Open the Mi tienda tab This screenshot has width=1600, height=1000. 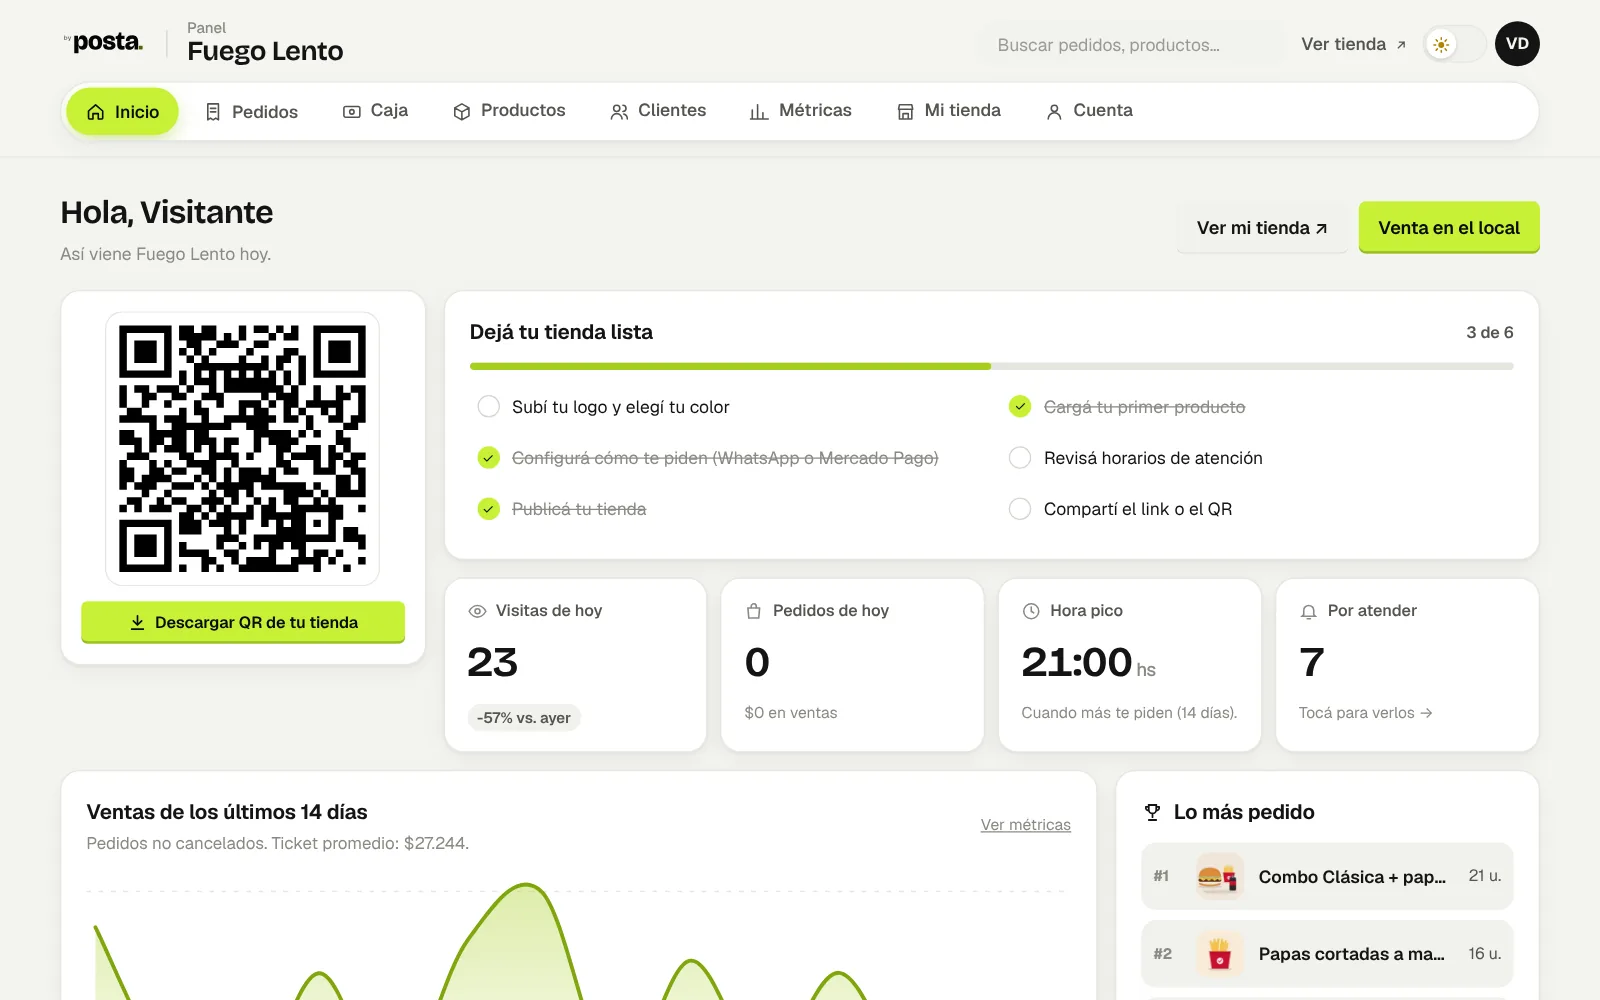(949, 111)
